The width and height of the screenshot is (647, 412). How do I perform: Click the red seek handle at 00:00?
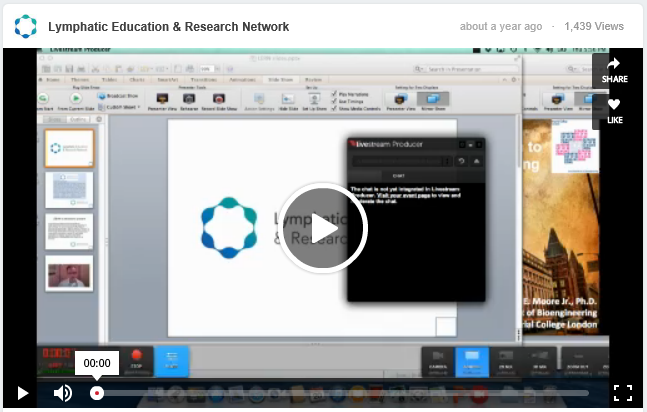coord(97,393)
